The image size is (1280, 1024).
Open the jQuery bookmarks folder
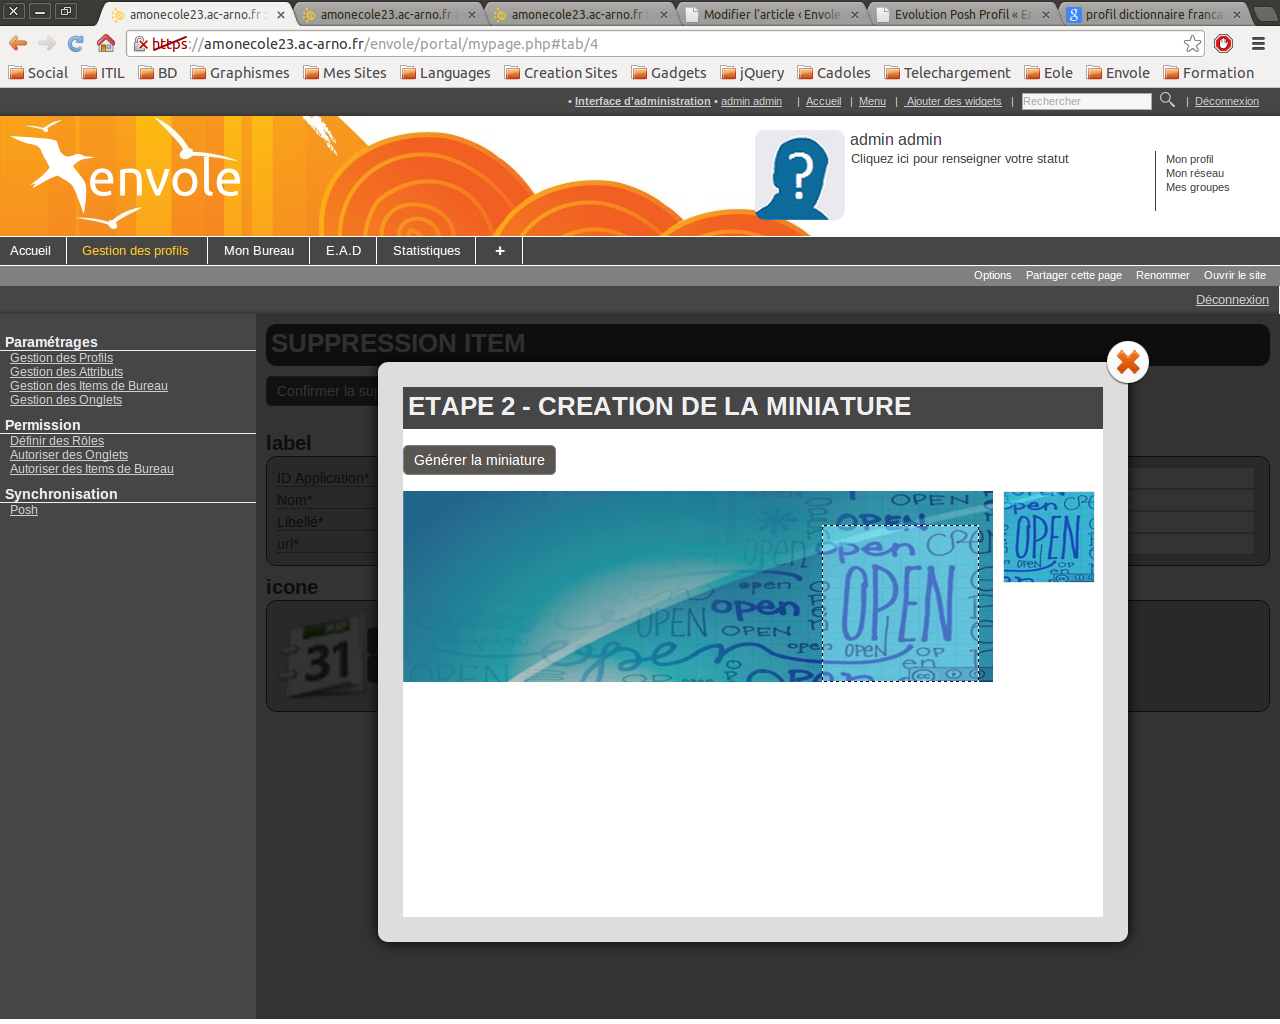click(x=752, y=73)
